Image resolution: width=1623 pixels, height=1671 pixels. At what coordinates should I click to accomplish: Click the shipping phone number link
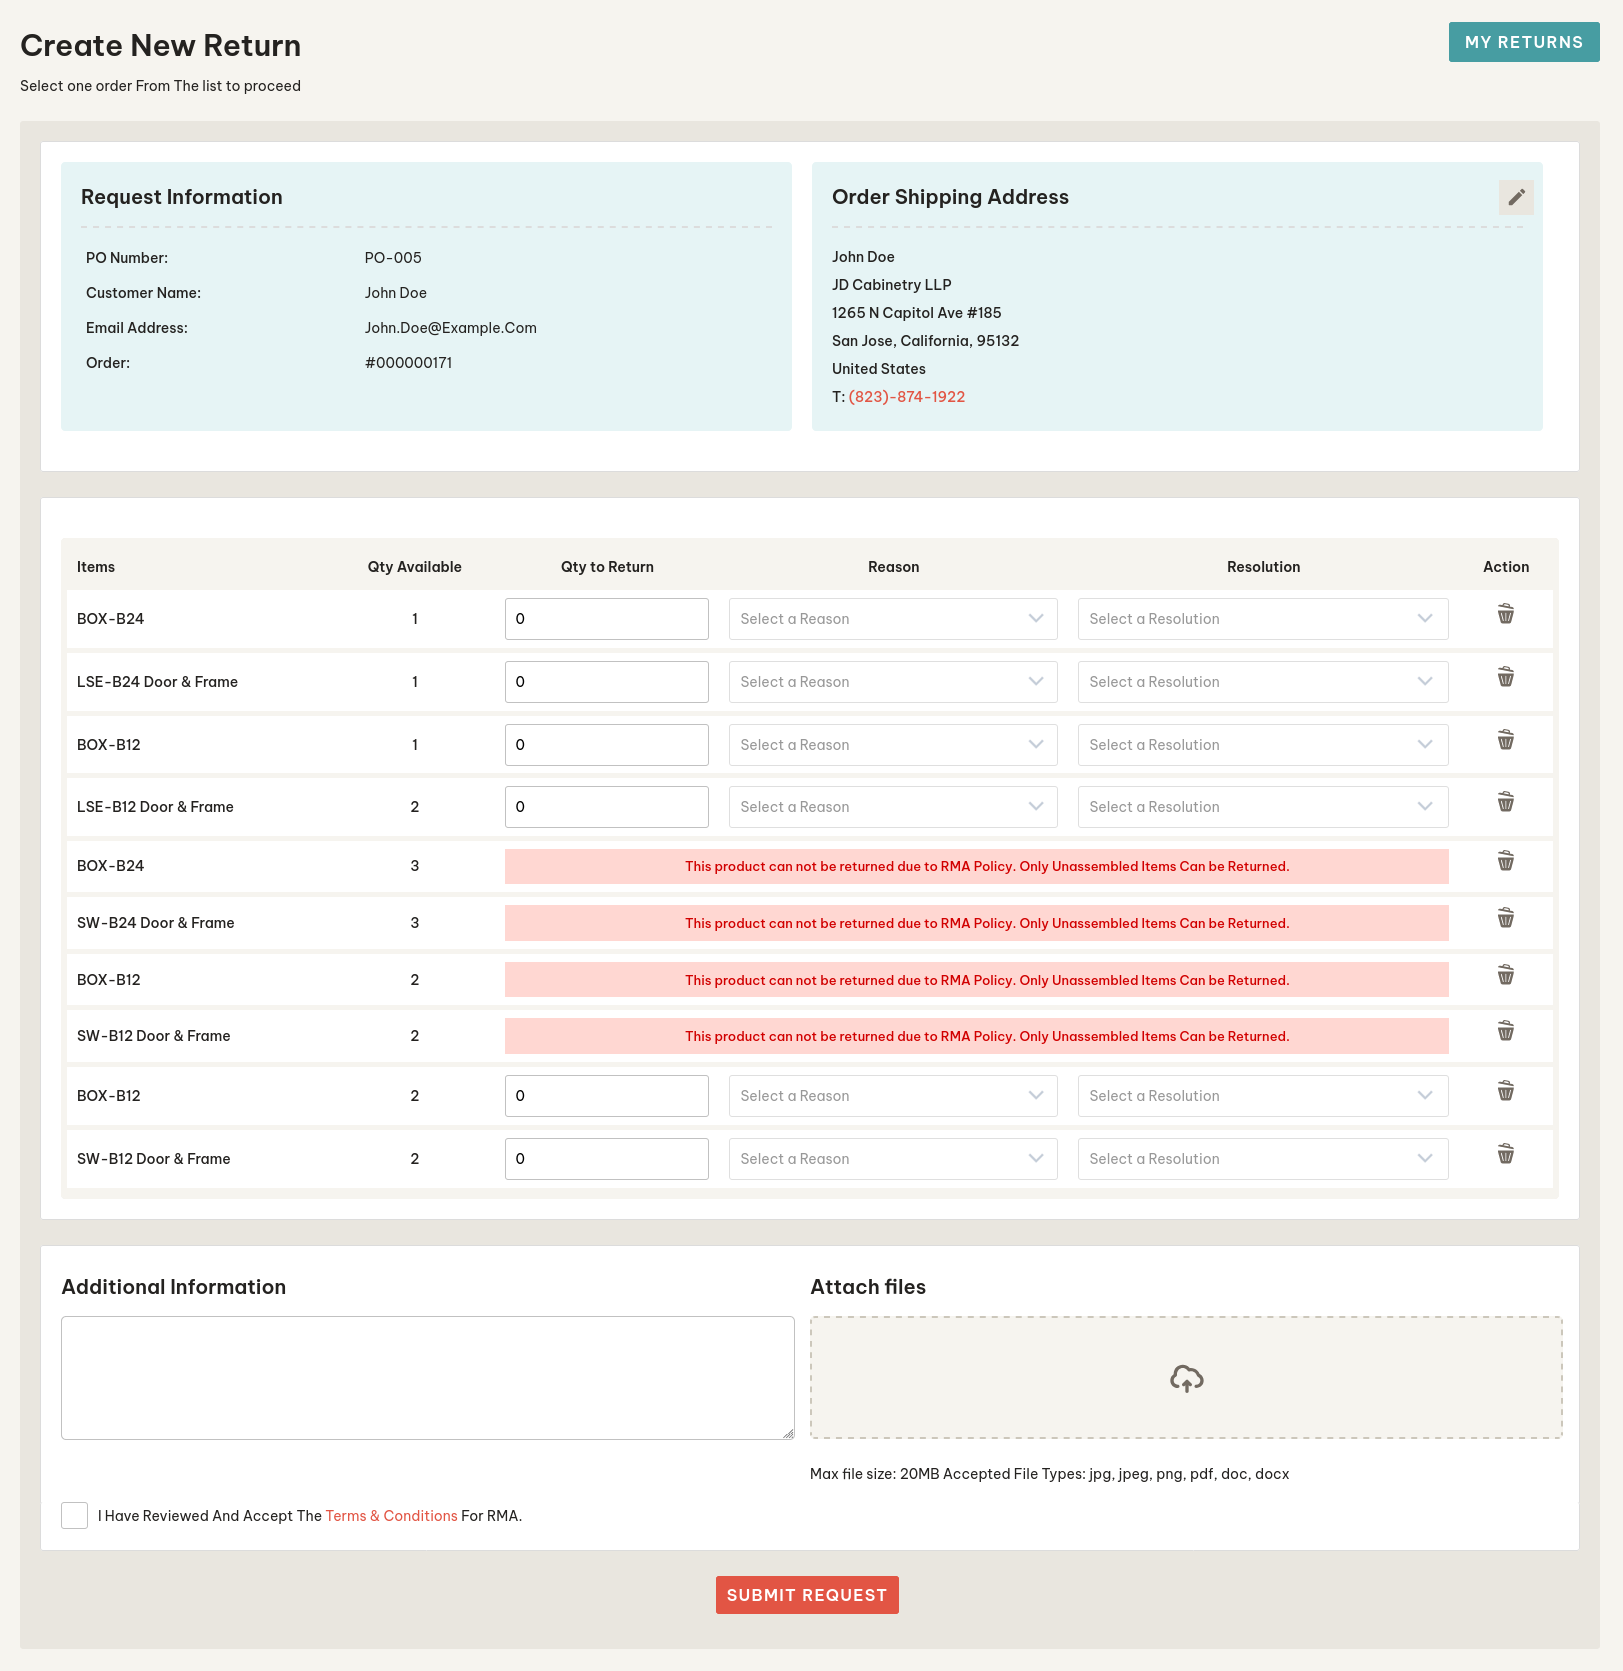point(906,397)
